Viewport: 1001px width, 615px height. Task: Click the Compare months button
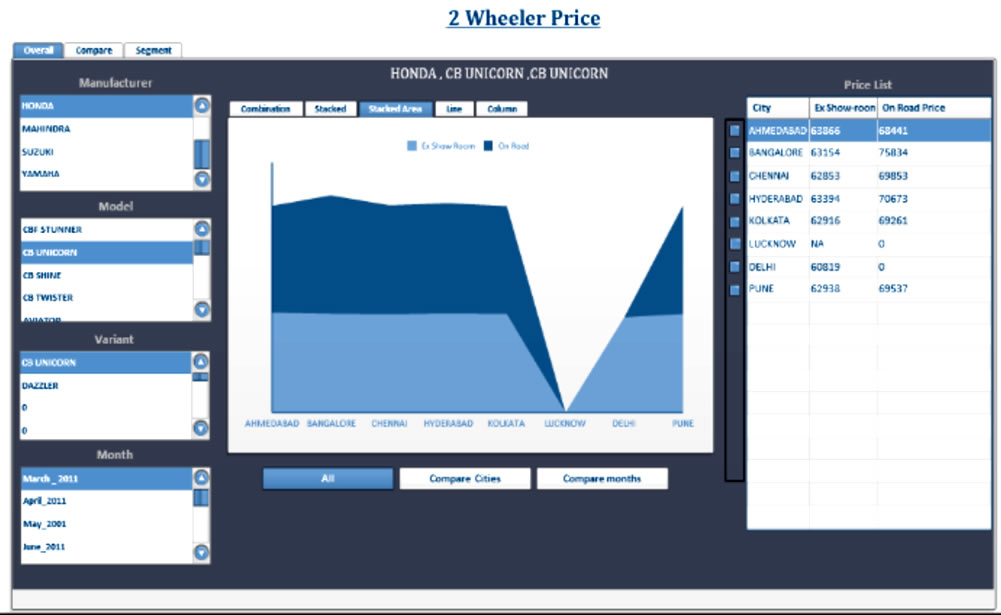pyautogui.click(x=601, y=479)
